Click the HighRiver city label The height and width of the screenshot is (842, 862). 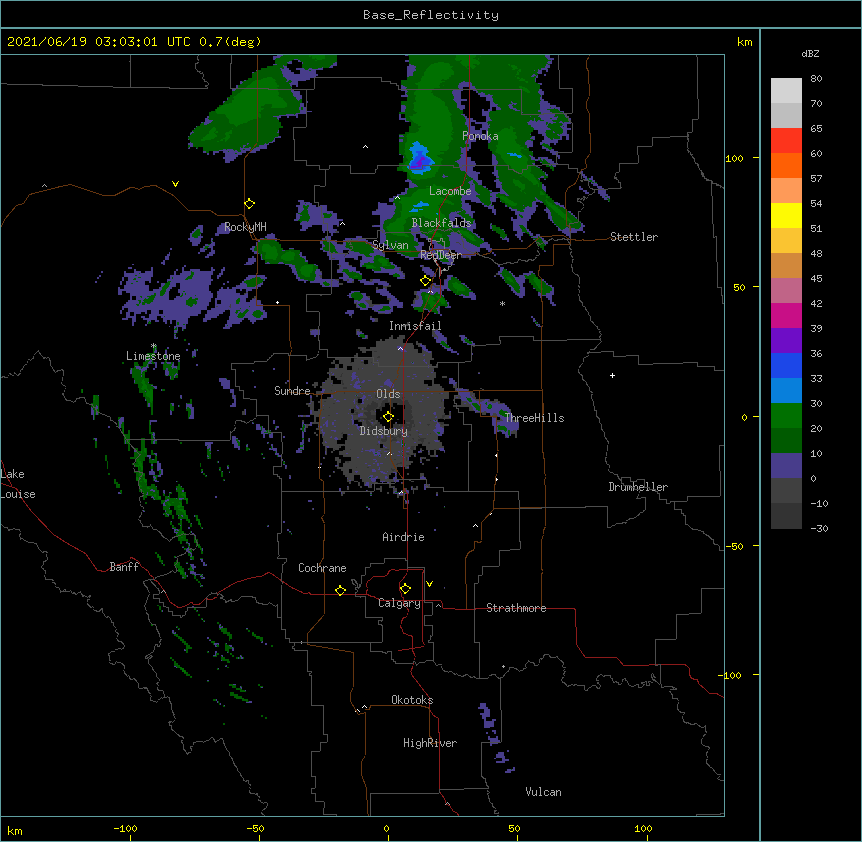[430, 743]
